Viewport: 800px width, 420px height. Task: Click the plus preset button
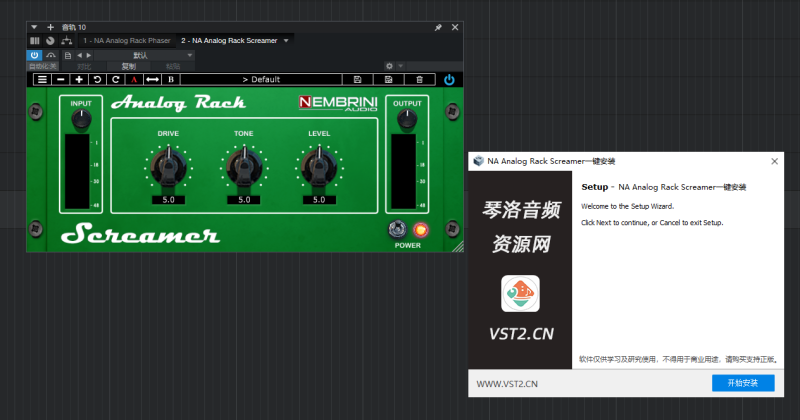click(79, 80)
